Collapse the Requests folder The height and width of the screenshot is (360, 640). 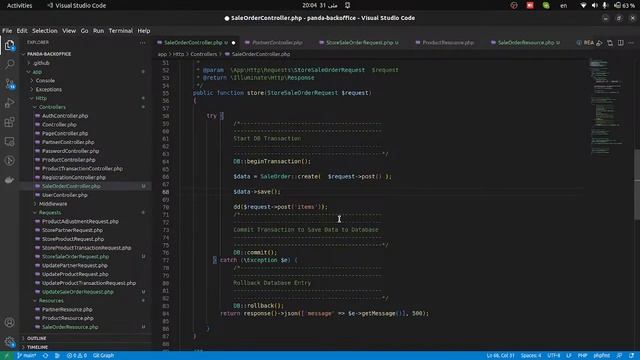click(x=50, y=213)
